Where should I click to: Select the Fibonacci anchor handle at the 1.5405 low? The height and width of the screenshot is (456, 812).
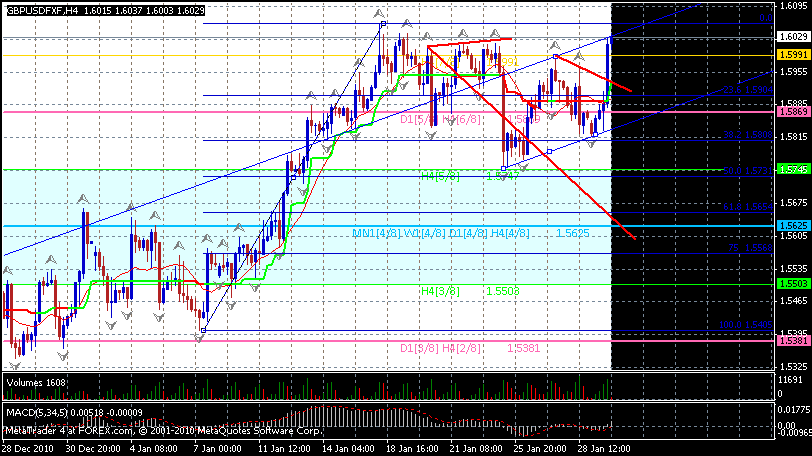(204, 330)
